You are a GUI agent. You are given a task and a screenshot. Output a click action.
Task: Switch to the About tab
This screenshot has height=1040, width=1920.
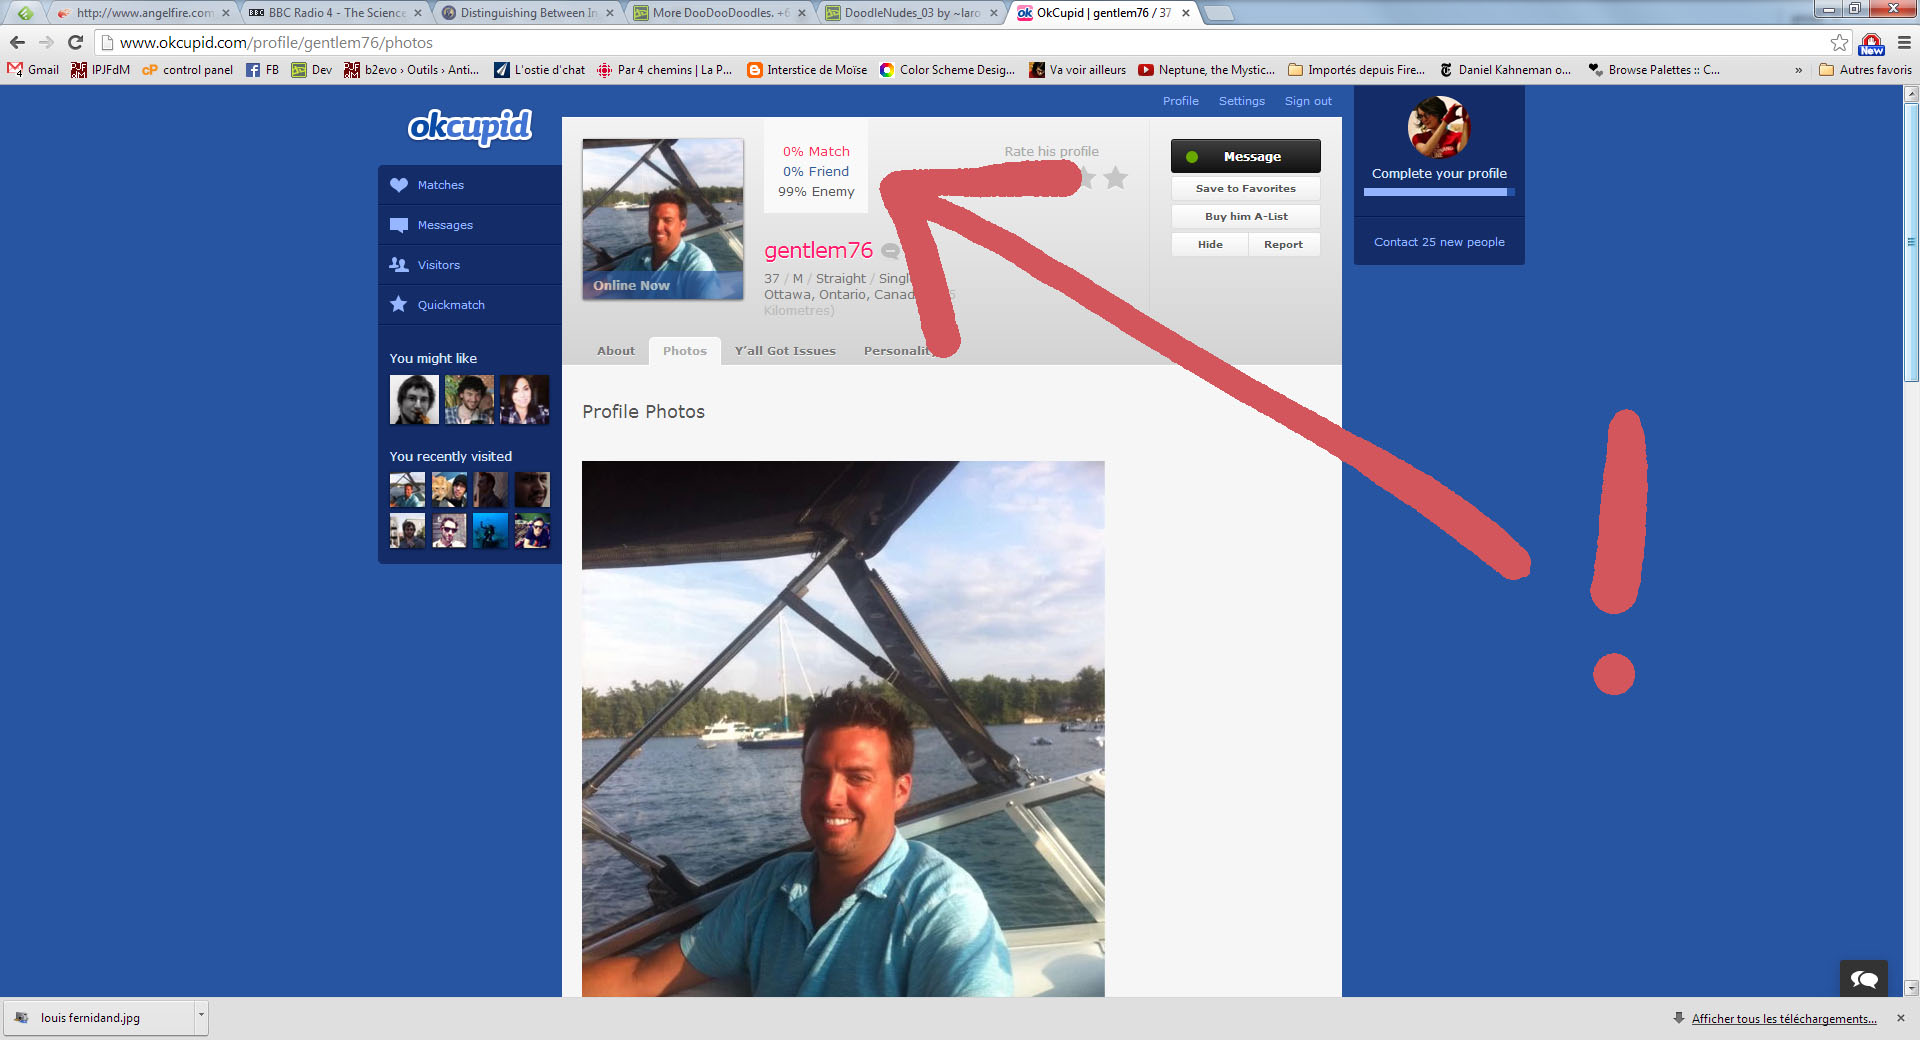coord(615,351)
